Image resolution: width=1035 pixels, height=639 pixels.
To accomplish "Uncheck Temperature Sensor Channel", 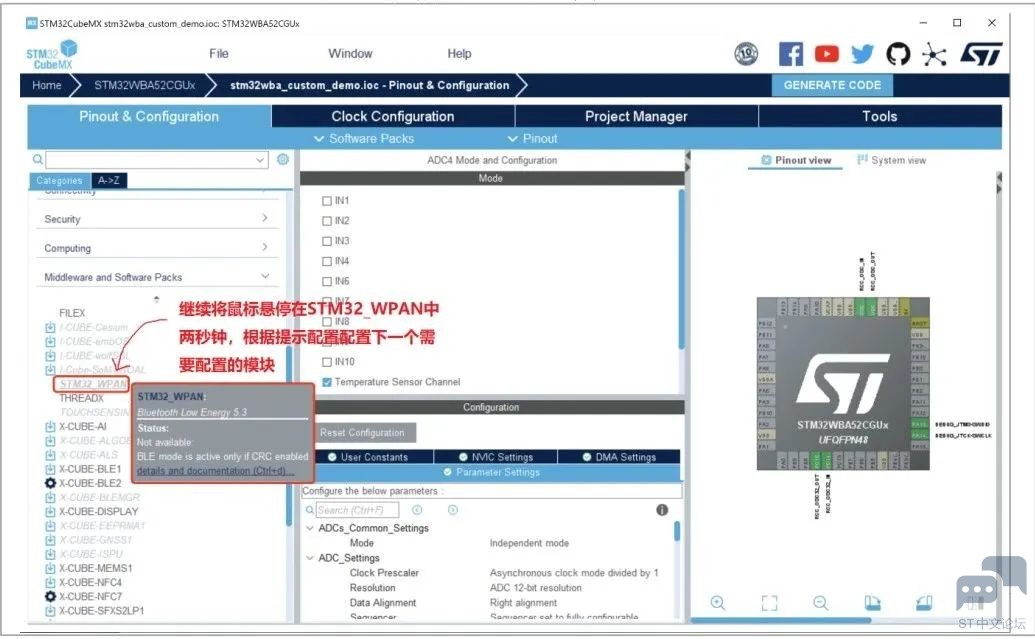I will [327, 382].
